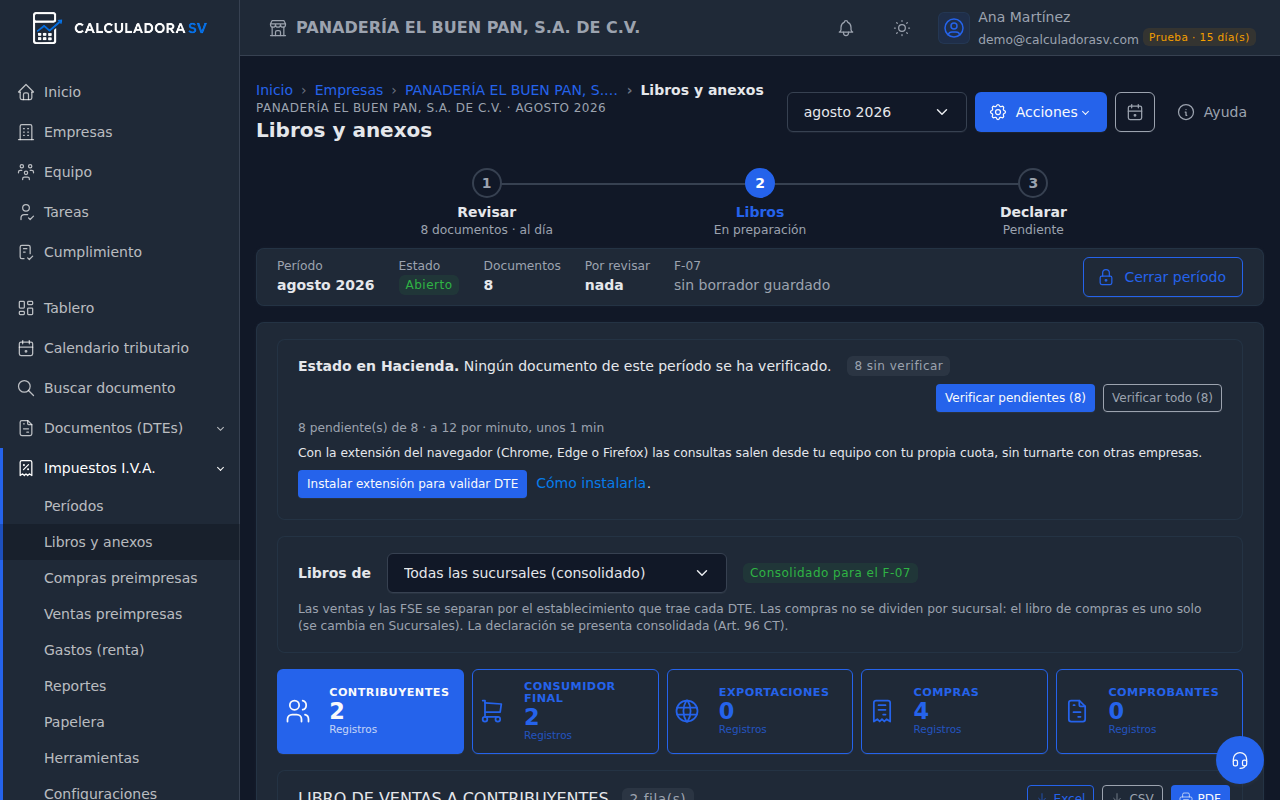Image resolution: width=1280 pixels, height=800 pixels.
Task: Select the Comprobantes book card
Action: click(1149, 711)
